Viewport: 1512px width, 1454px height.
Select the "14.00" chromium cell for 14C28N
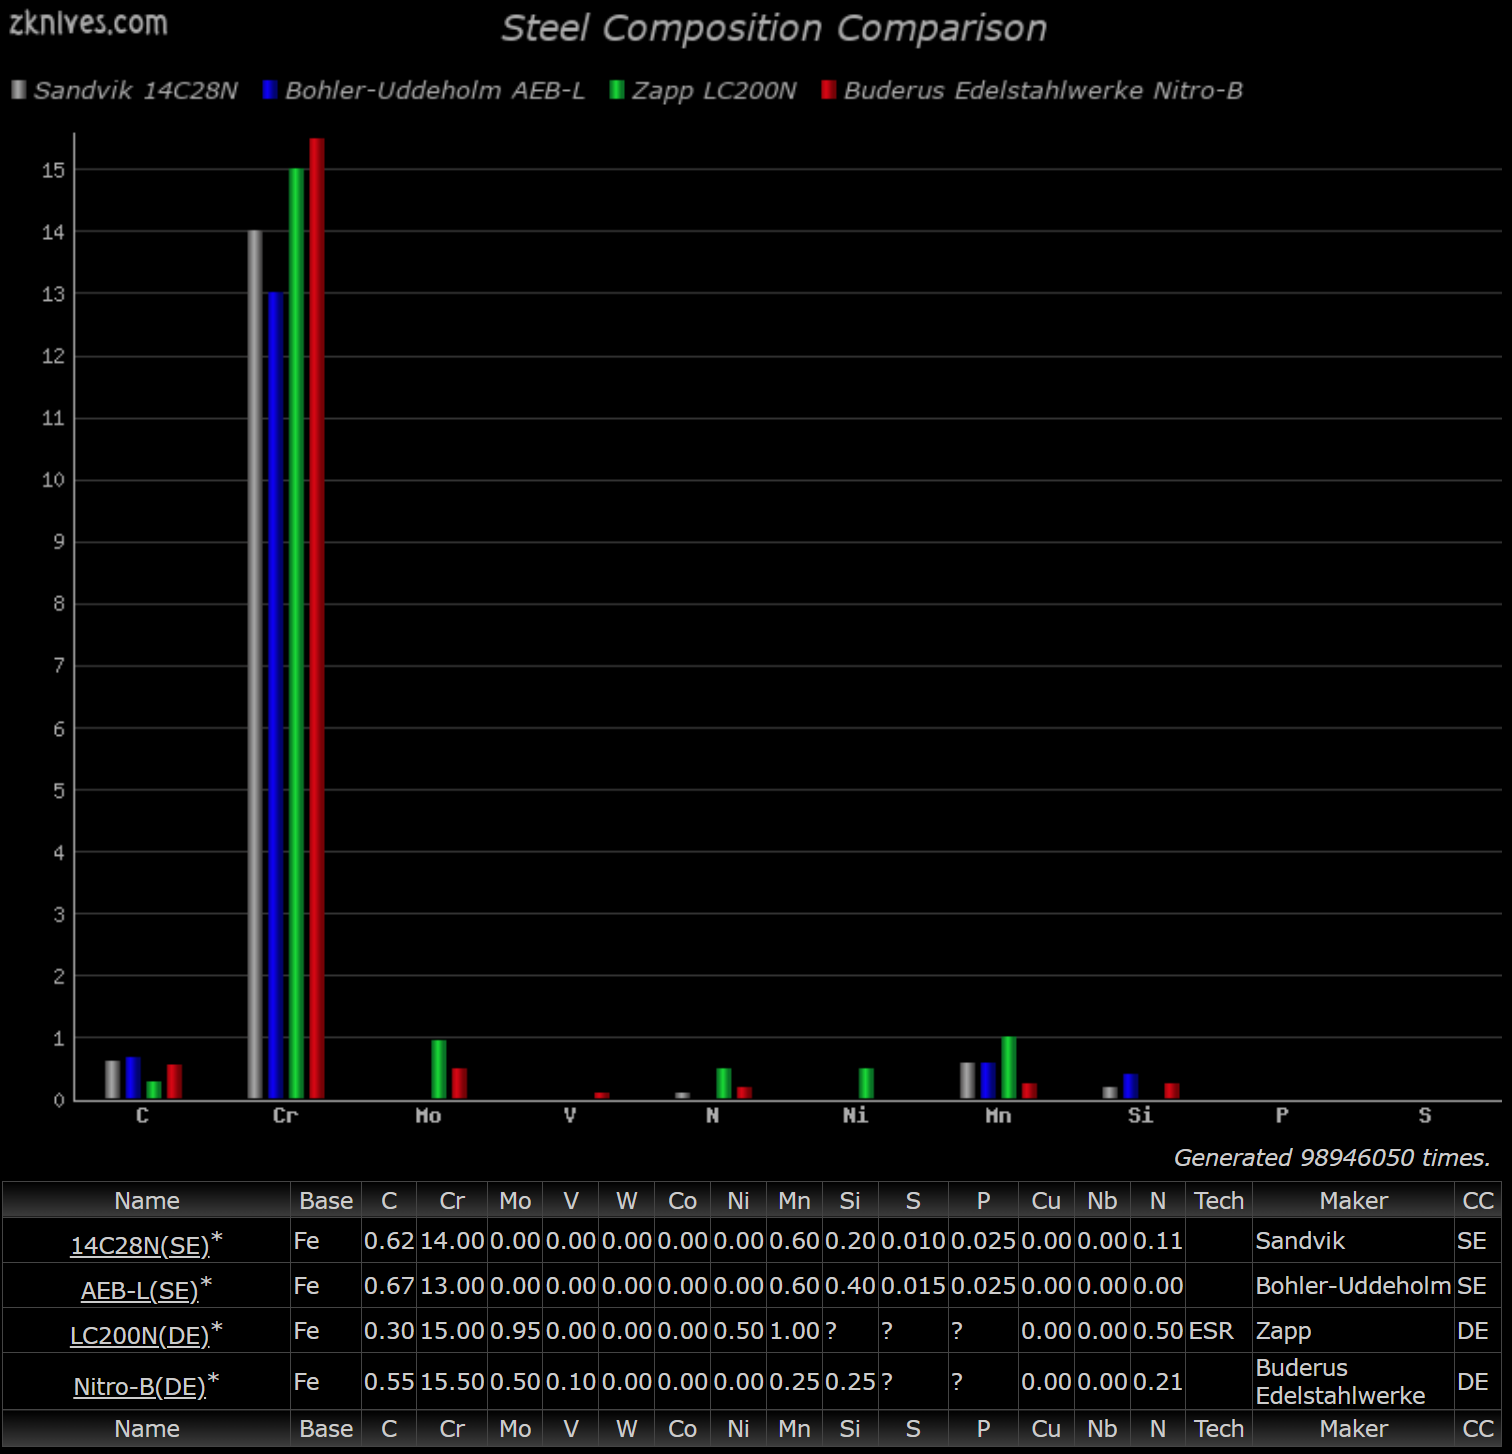coord(452,1241)
